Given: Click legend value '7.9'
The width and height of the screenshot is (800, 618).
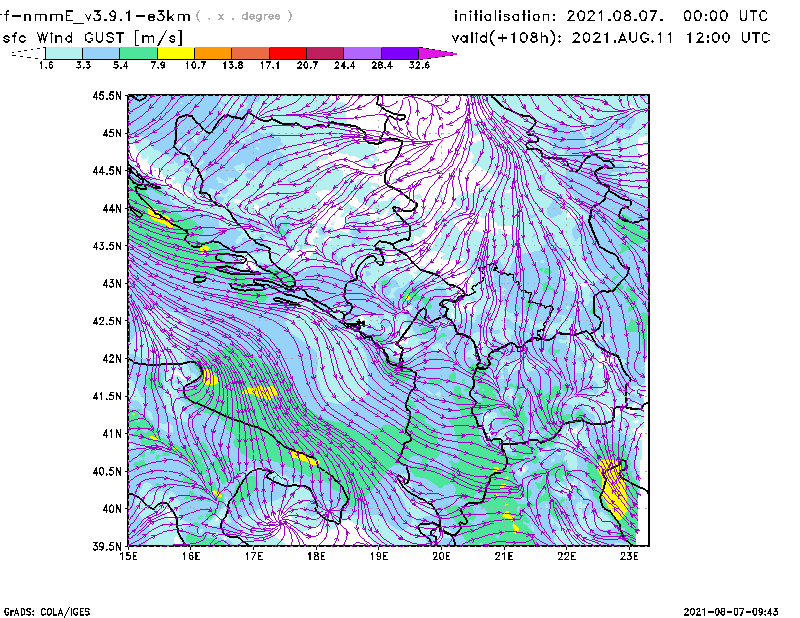Looking at the screenshot, I should (158, 65).
